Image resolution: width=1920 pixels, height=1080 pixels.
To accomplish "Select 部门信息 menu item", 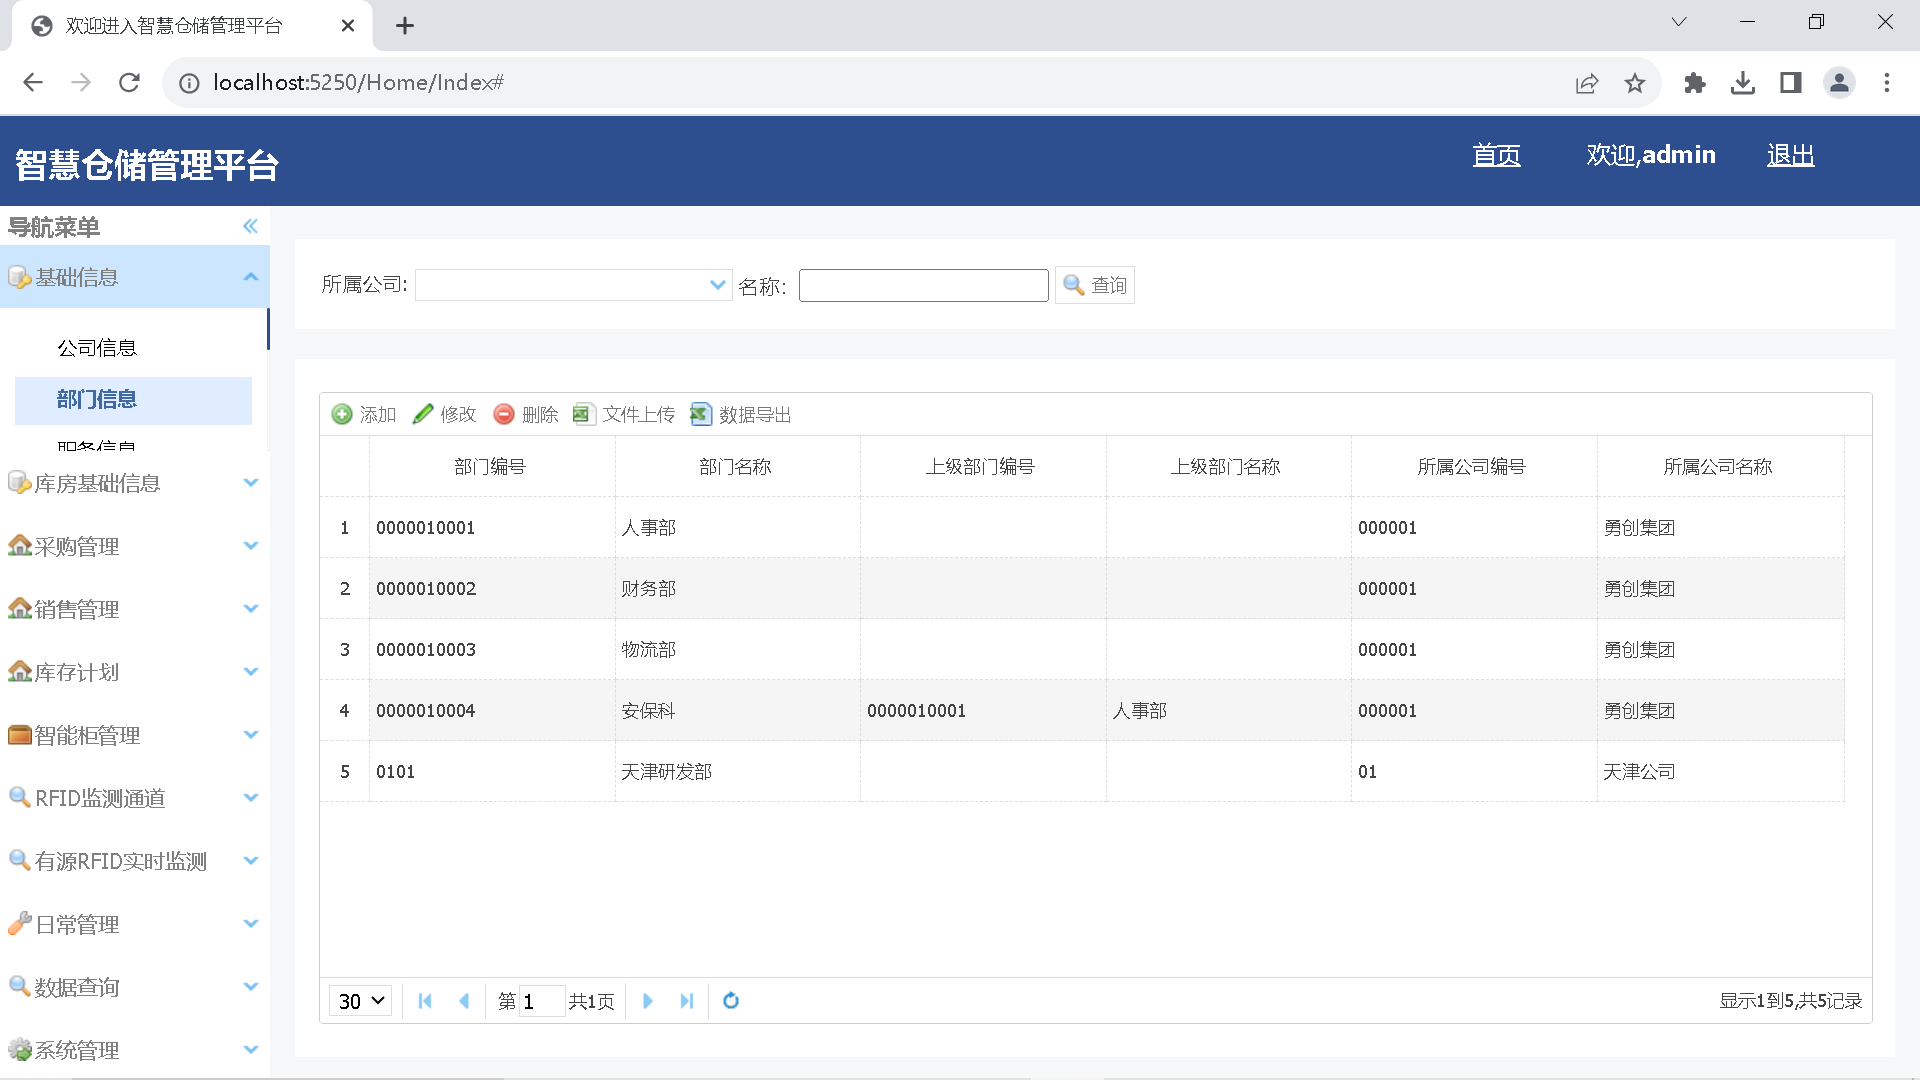I will (x=133, y=400).
